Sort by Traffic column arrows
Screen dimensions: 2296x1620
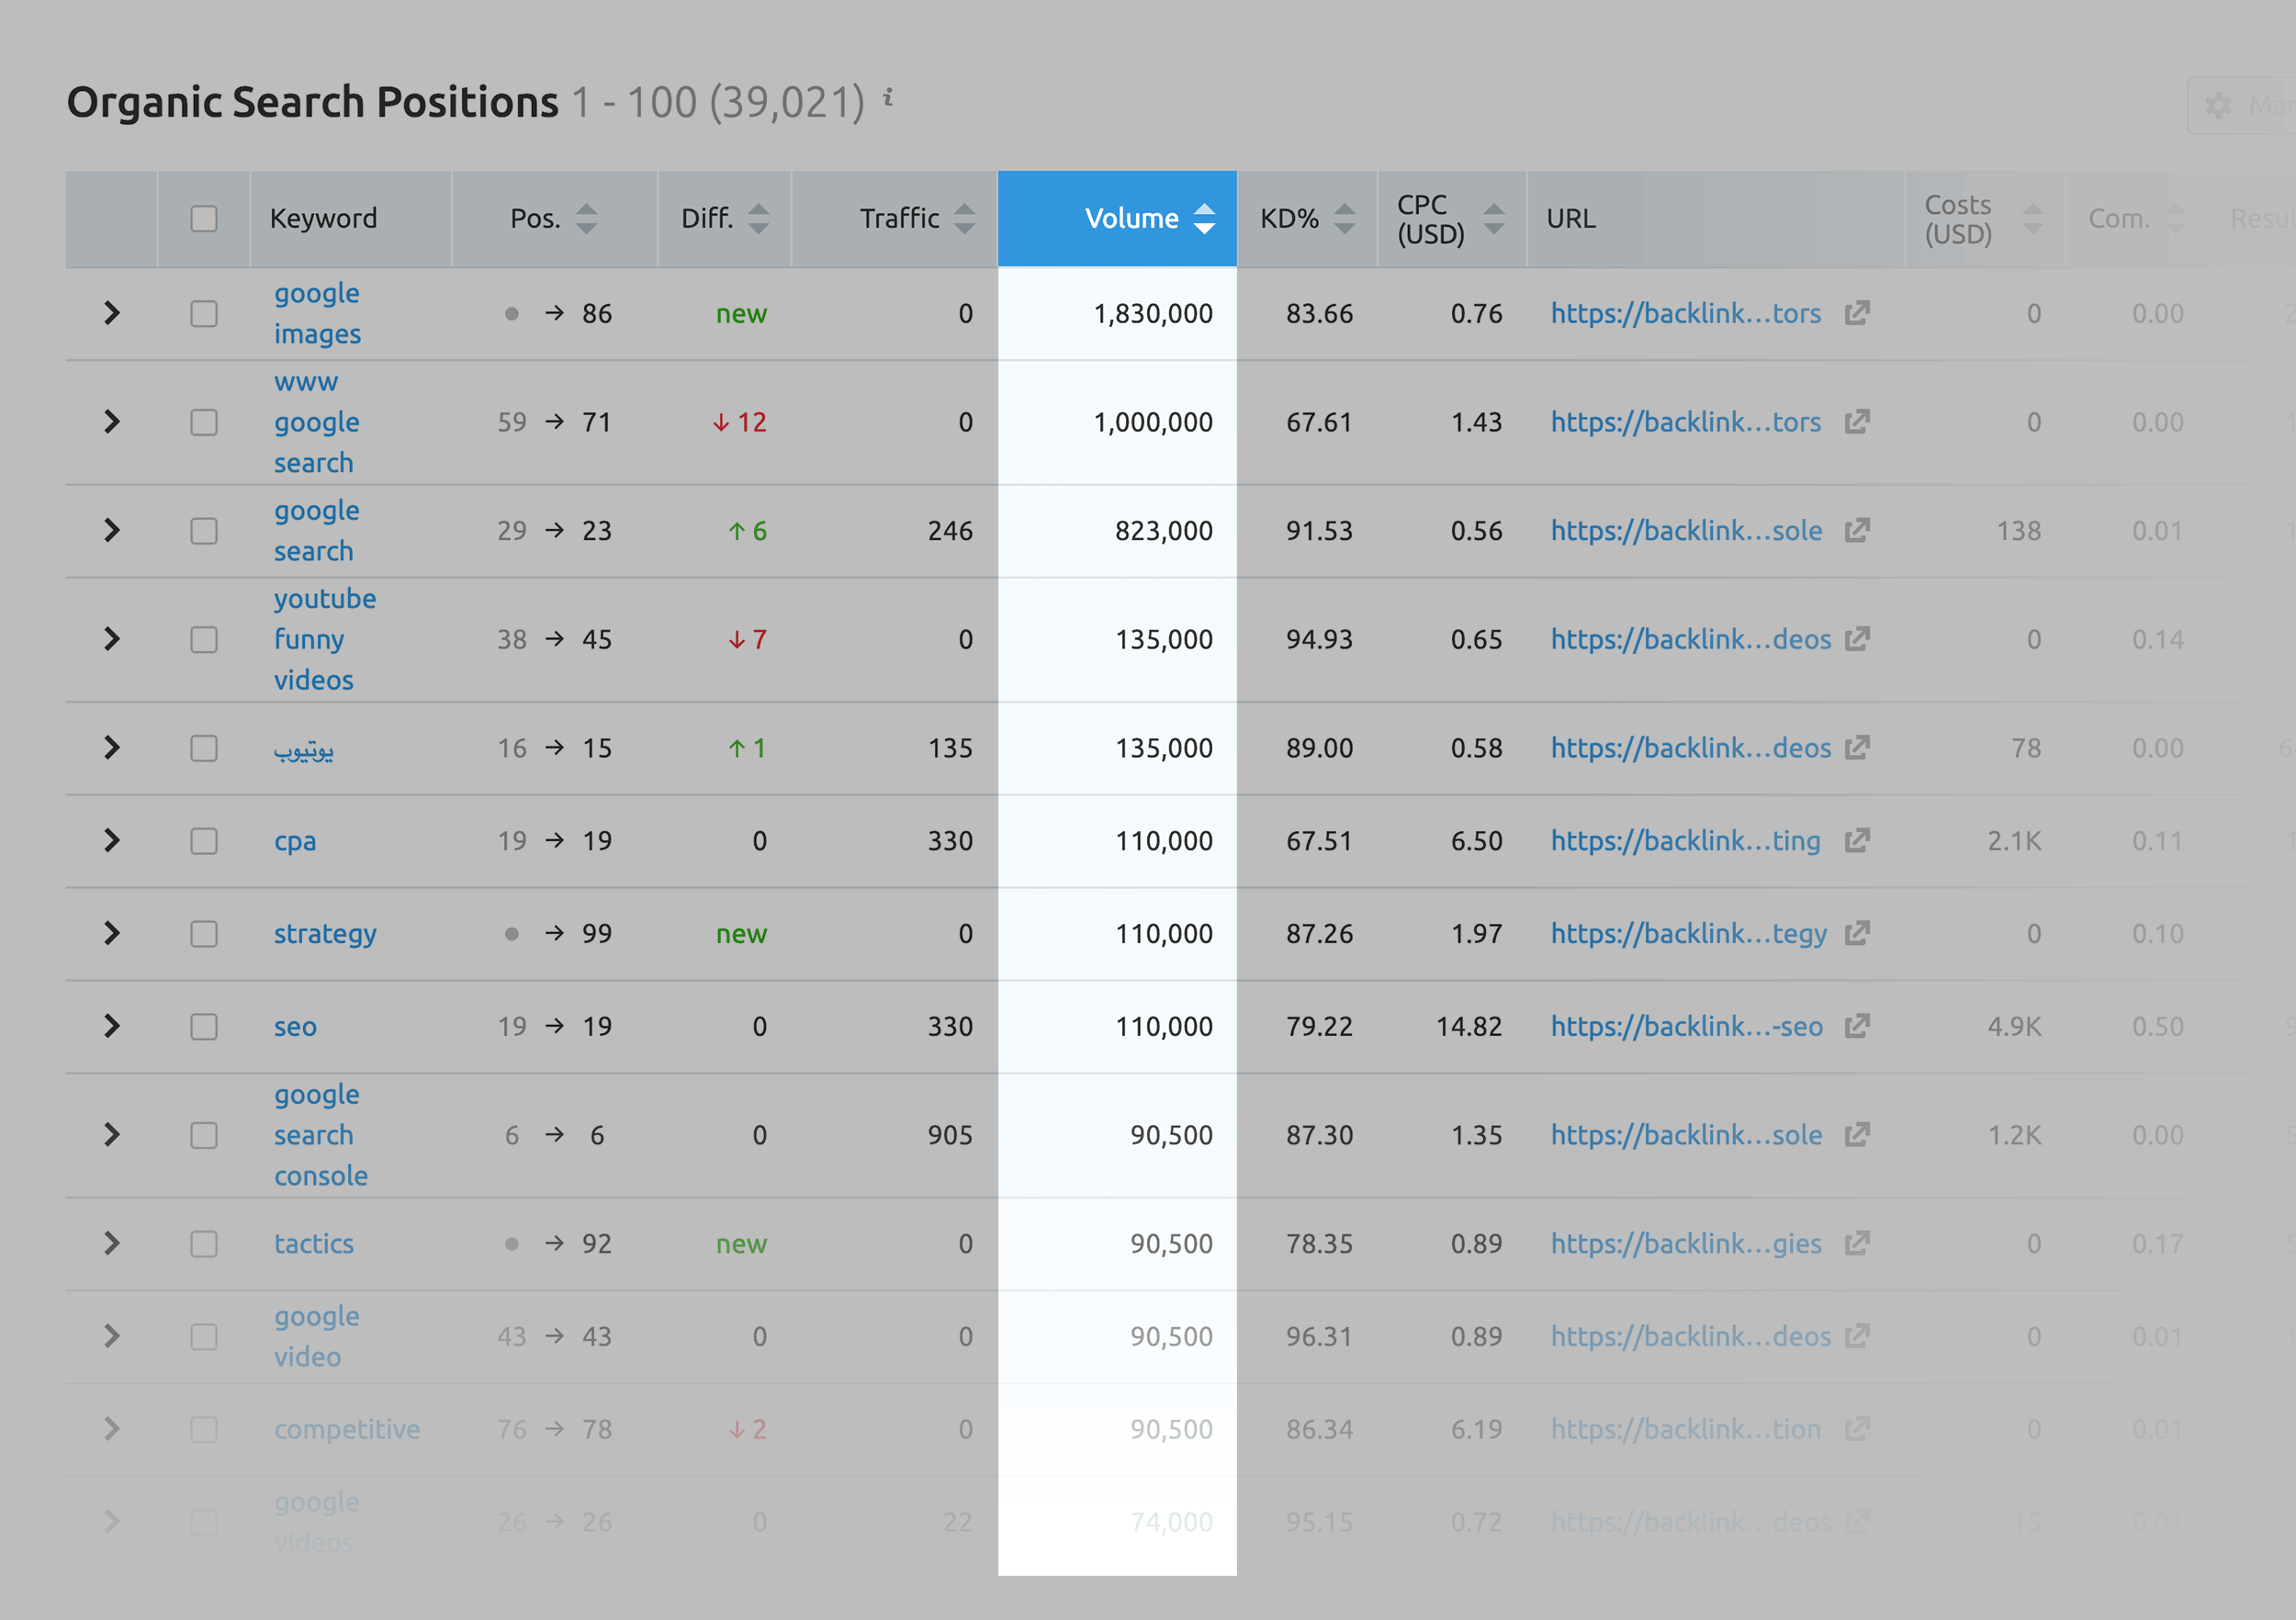[964, 218]
